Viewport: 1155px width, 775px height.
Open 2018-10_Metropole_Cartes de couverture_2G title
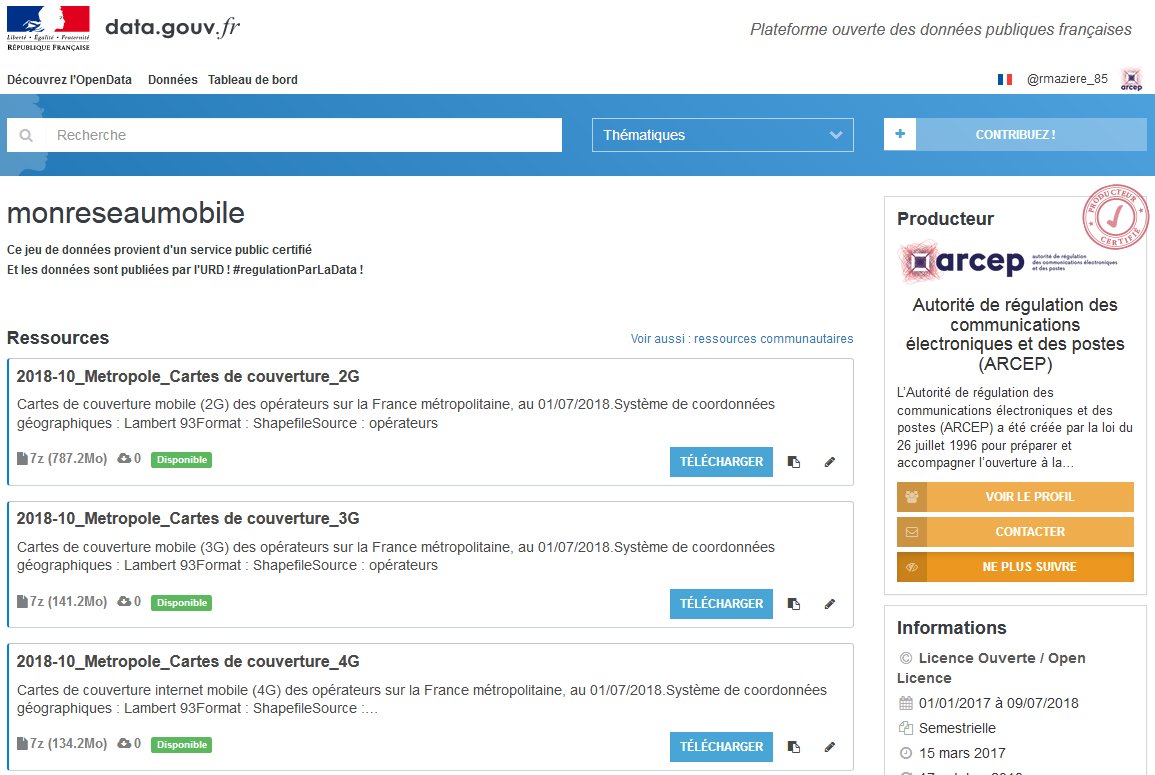click(188, 376)
